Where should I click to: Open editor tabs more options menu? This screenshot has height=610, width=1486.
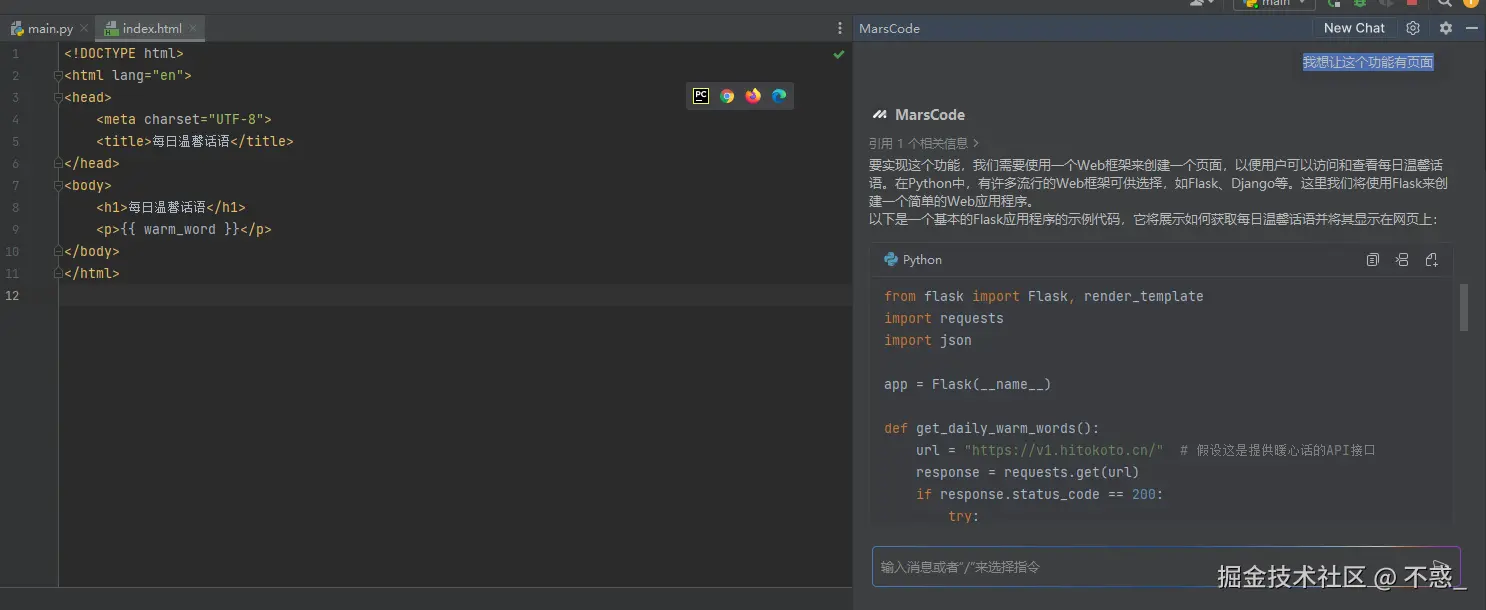[840, 29]
